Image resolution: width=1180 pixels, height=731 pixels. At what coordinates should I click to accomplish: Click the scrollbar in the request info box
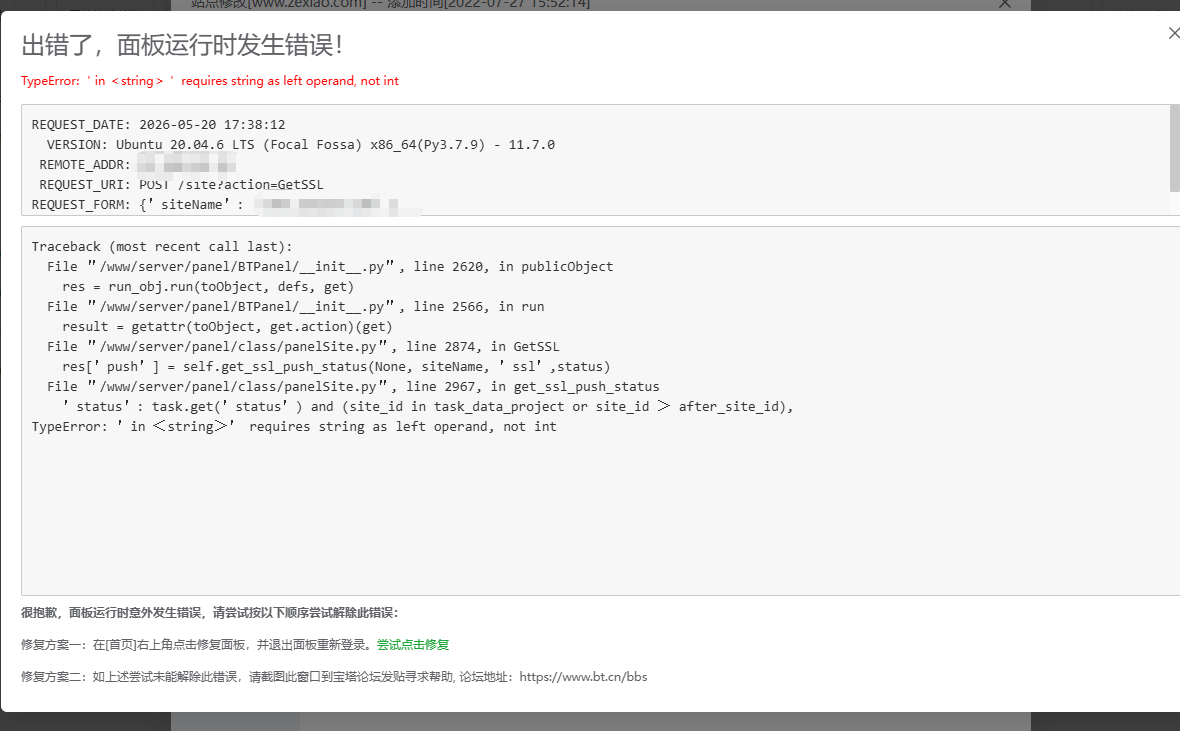coord(1175,148)
